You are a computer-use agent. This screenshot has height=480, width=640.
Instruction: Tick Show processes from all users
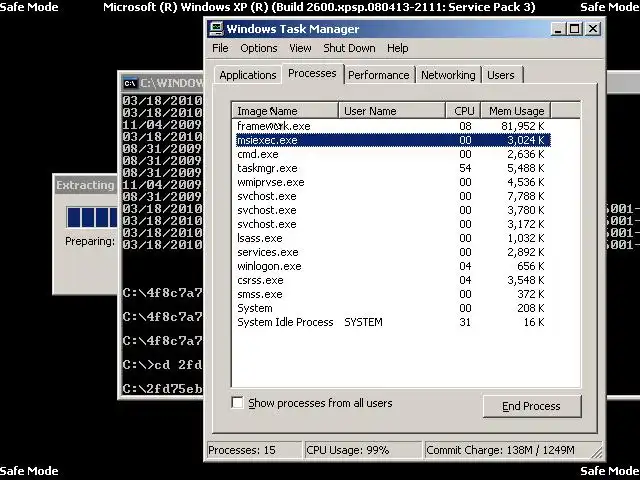[x=237, y=402]
